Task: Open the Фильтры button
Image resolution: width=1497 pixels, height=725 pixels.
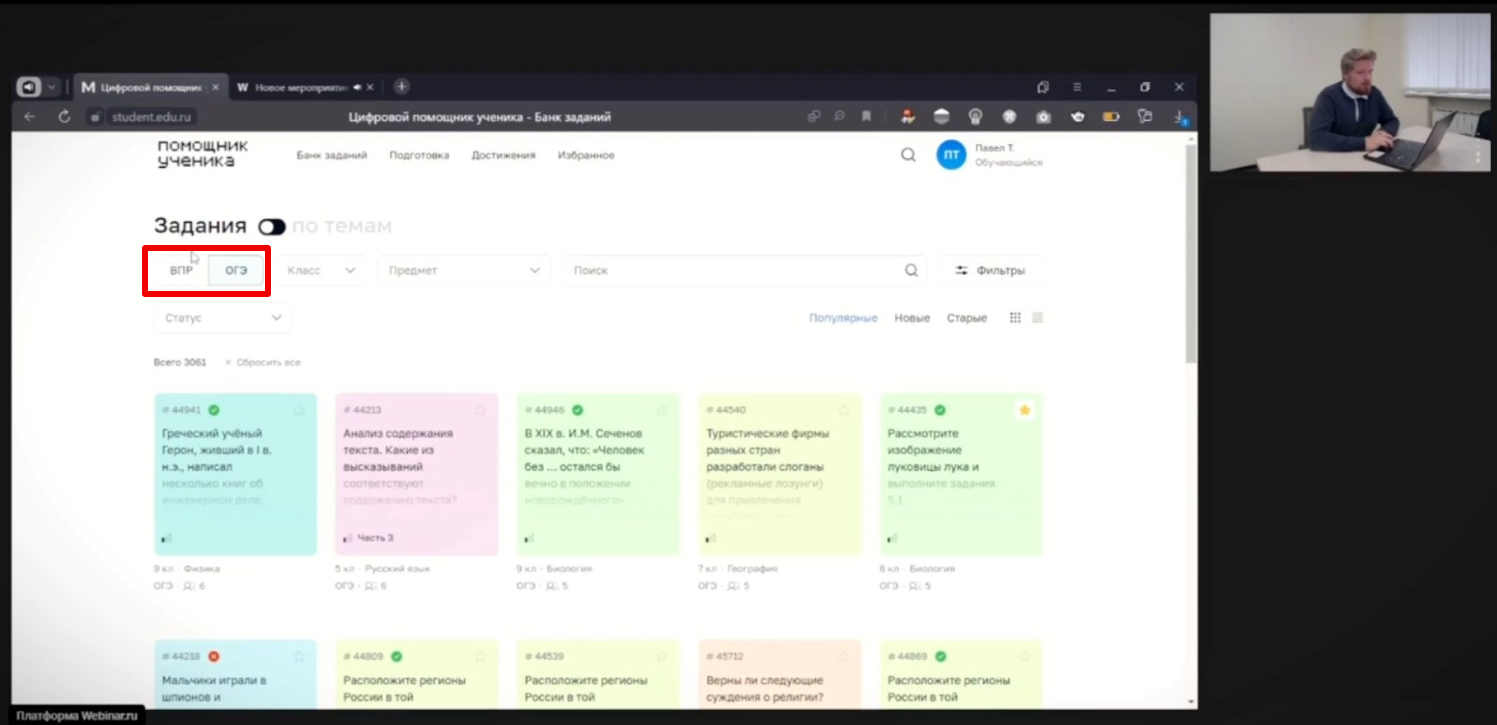Action: pos(989,270)
